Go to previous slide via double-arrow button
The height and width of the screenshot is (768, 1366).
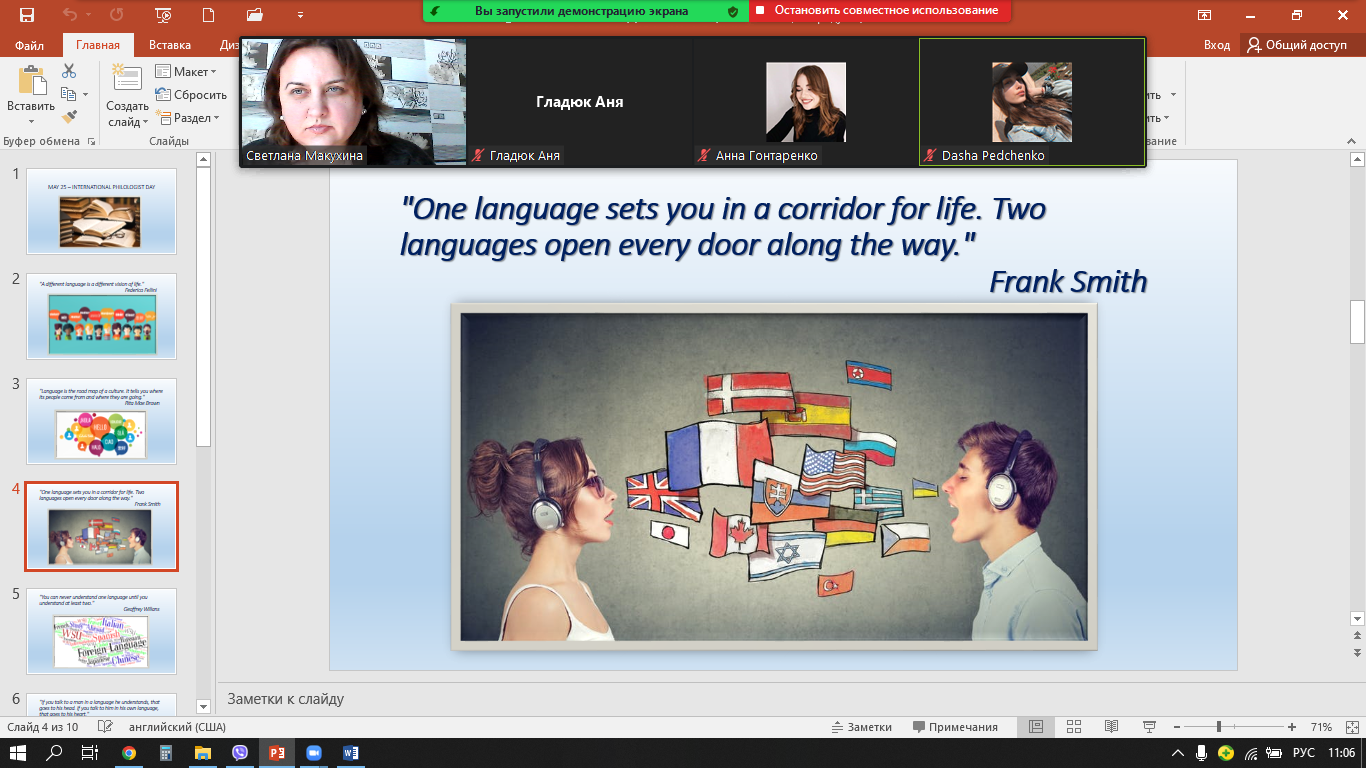tap(1357, 634)
